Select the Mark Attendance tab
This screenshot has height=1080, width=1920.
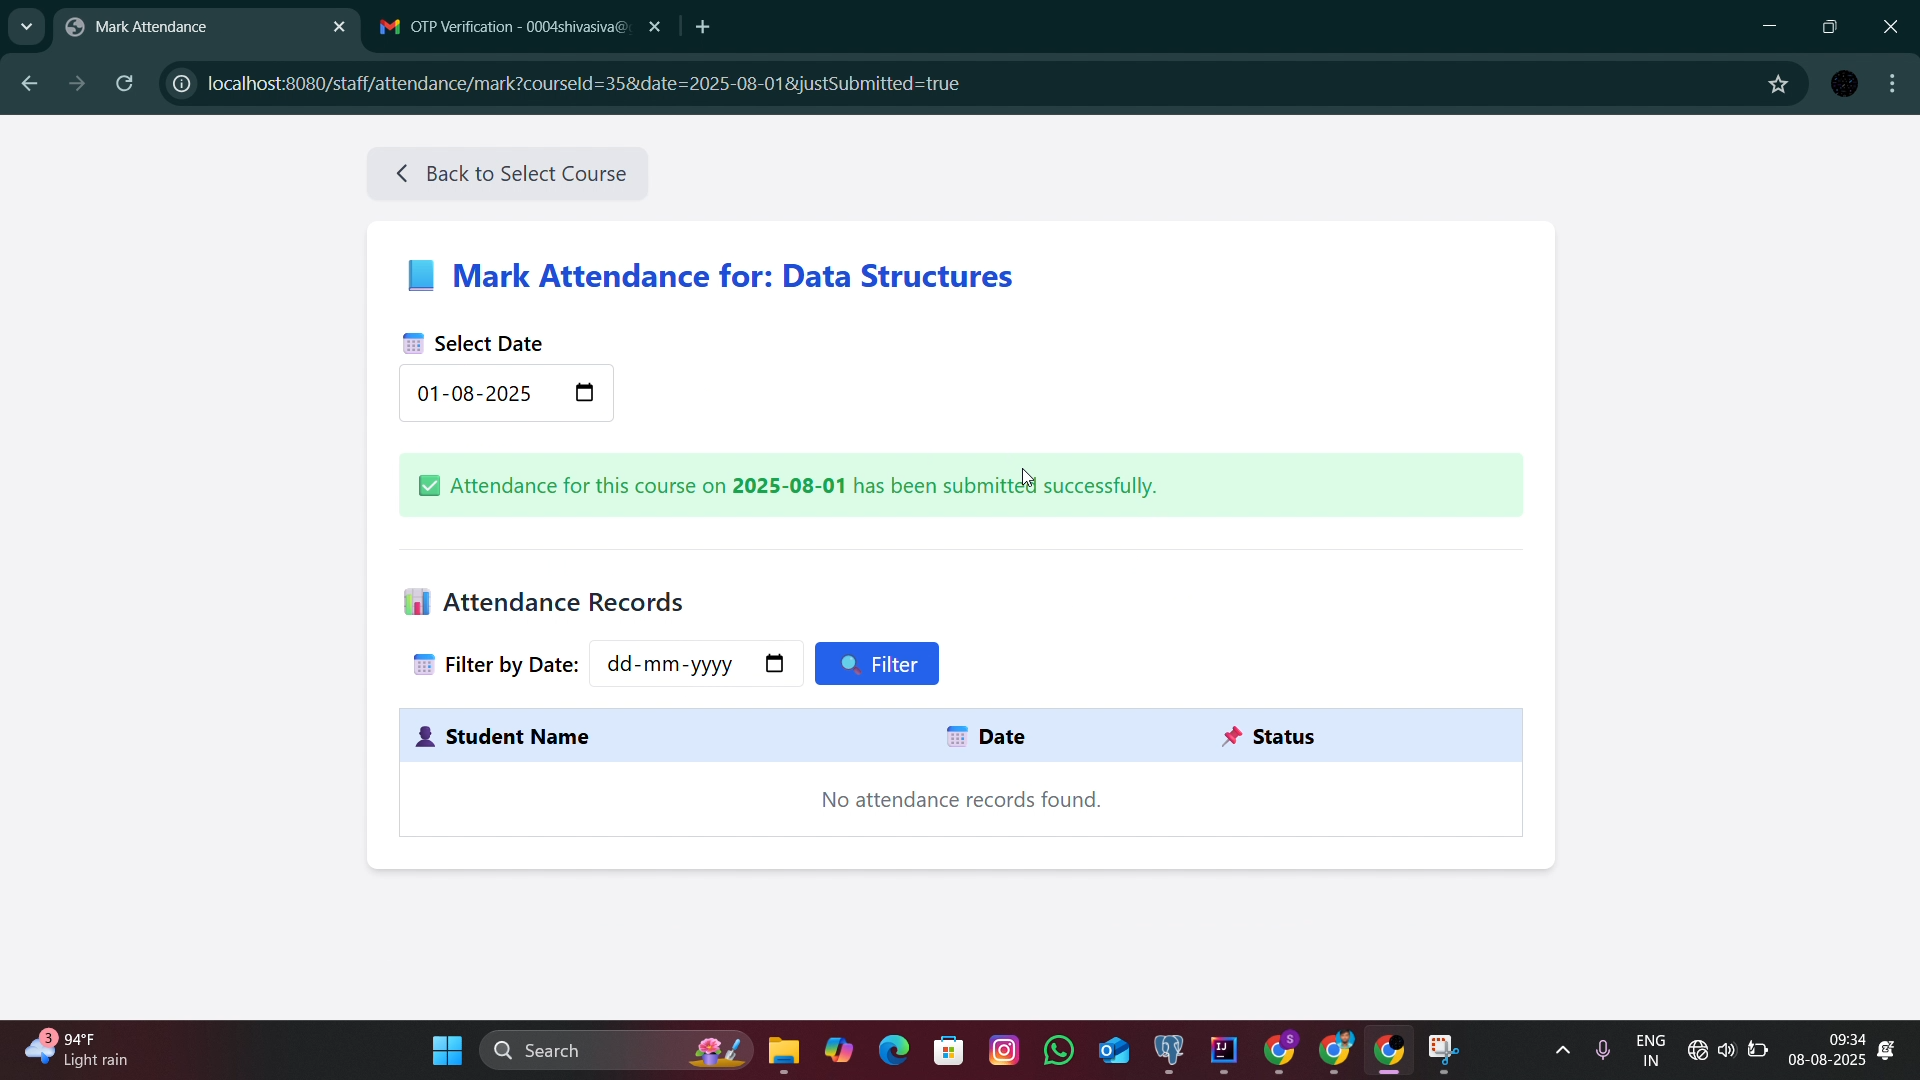click(205, 27)
